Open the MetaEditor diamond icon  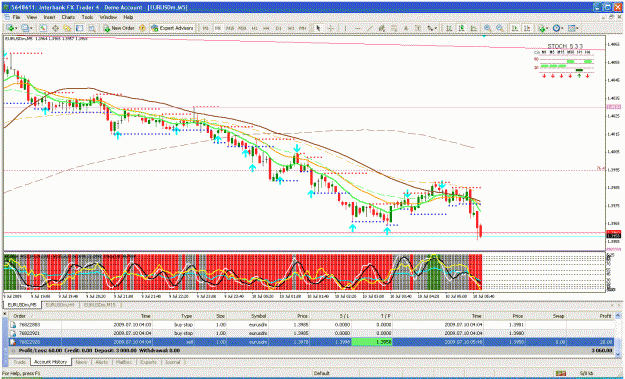142,28
